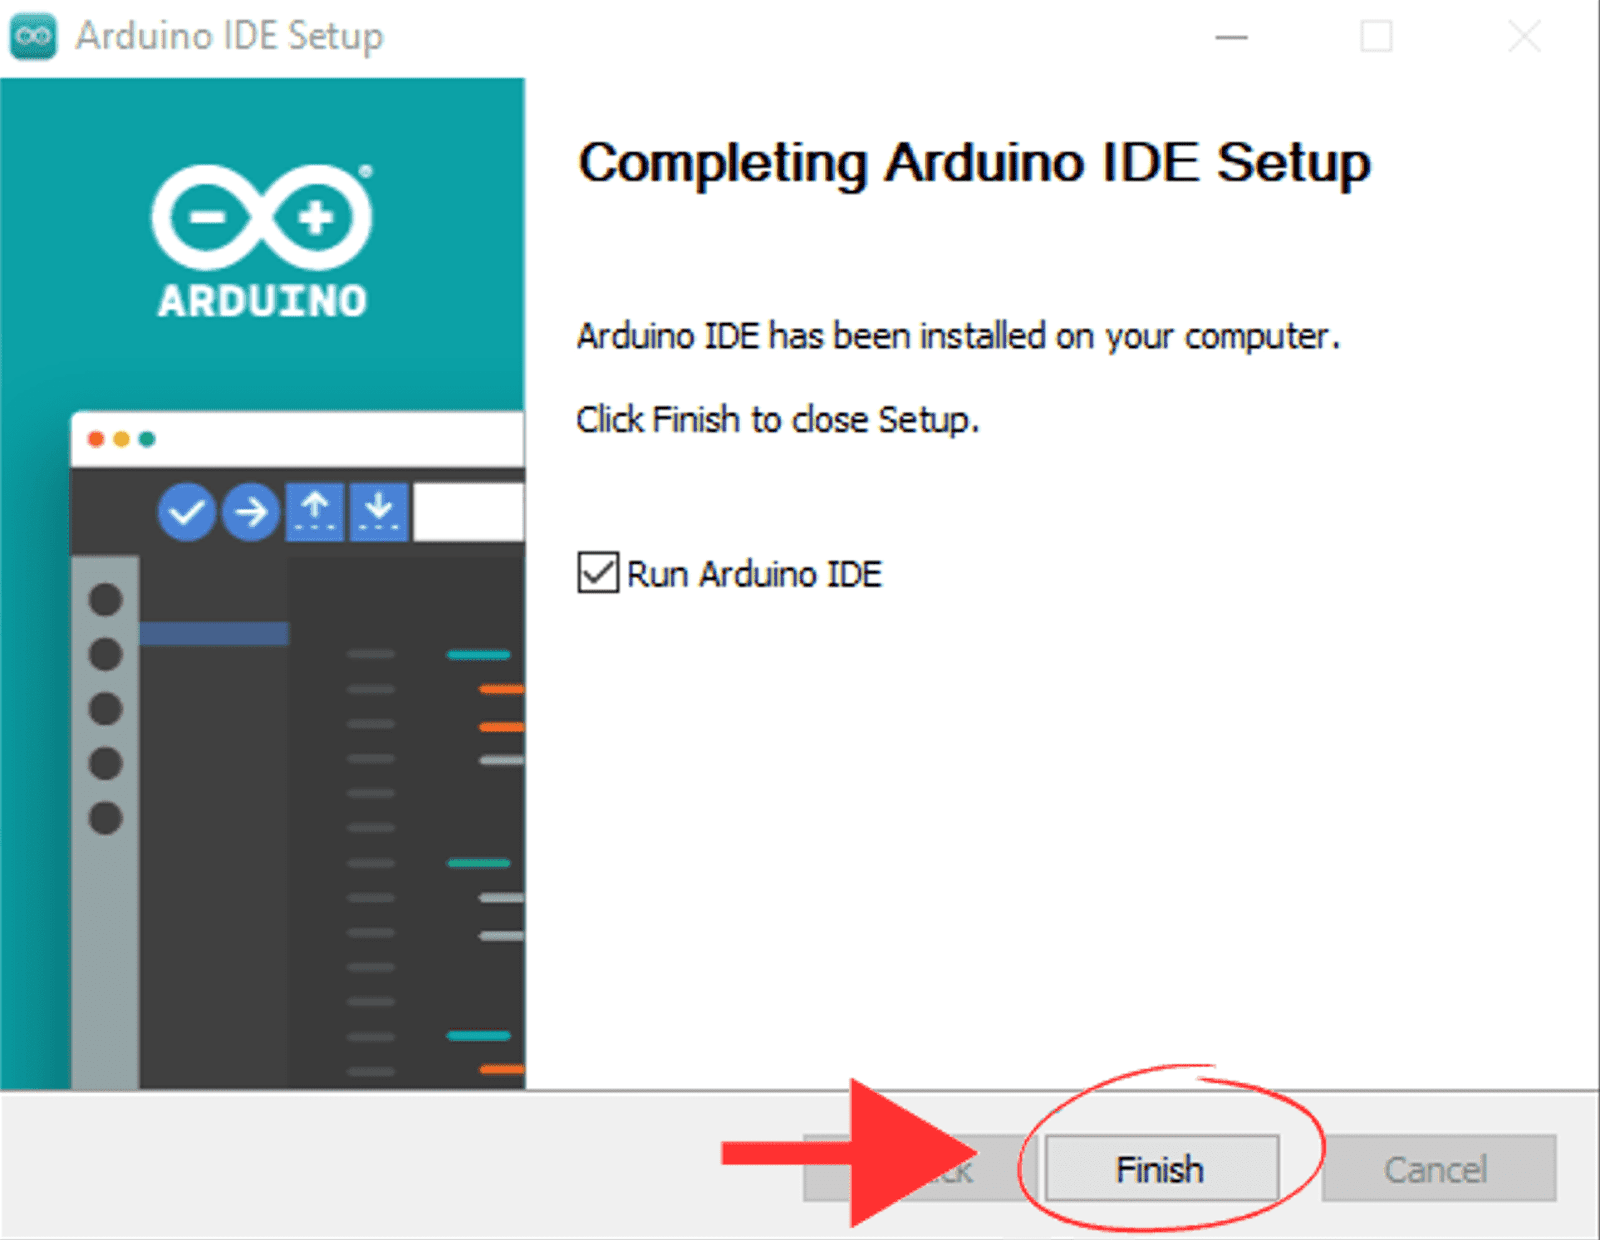This screenshot has width=1600, height=1240.
Task: Click the green dot in mock window
Action: (x=147, y=439)
